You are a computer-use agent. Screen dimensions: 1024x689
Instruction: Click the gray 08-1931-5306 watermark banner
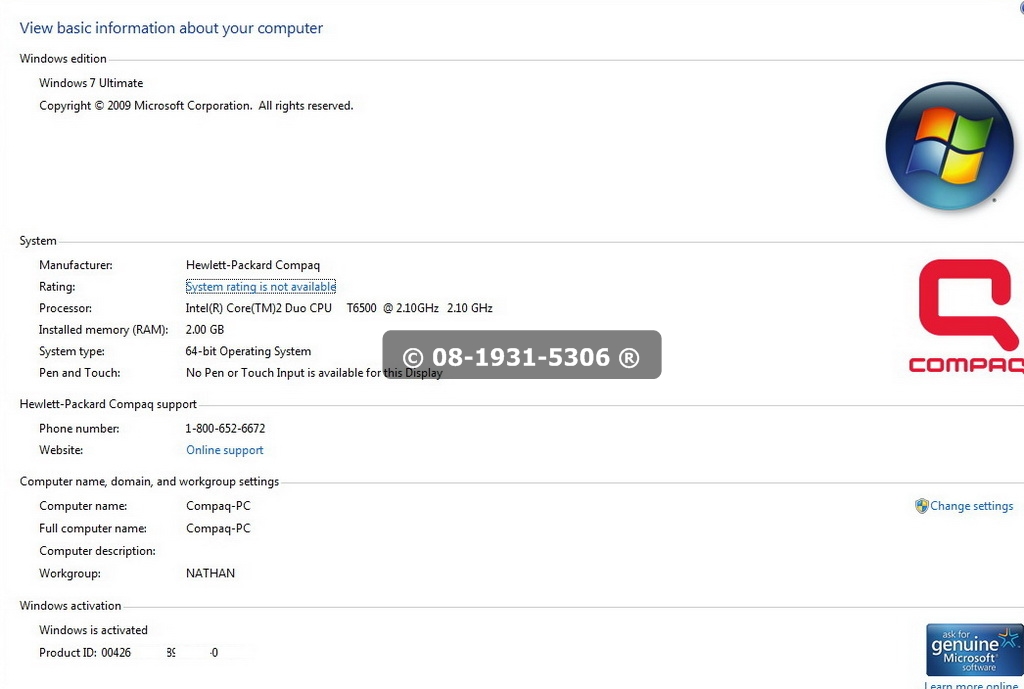coord(521,355)
